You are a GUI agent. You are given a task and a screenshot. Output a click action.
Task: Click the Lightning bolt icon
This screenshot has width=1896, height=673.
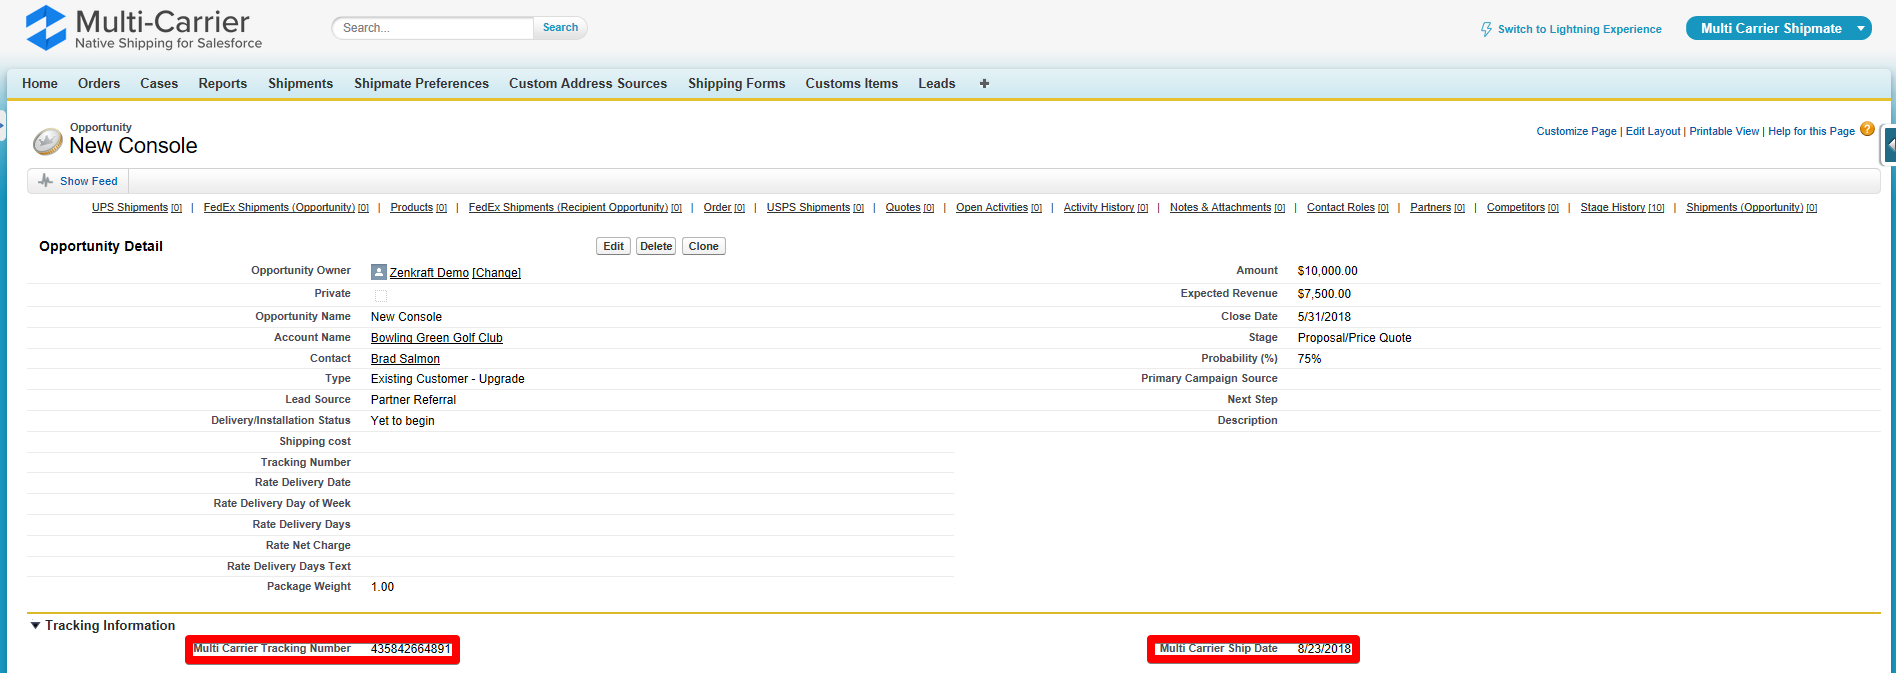click(x=1486, y=30)
